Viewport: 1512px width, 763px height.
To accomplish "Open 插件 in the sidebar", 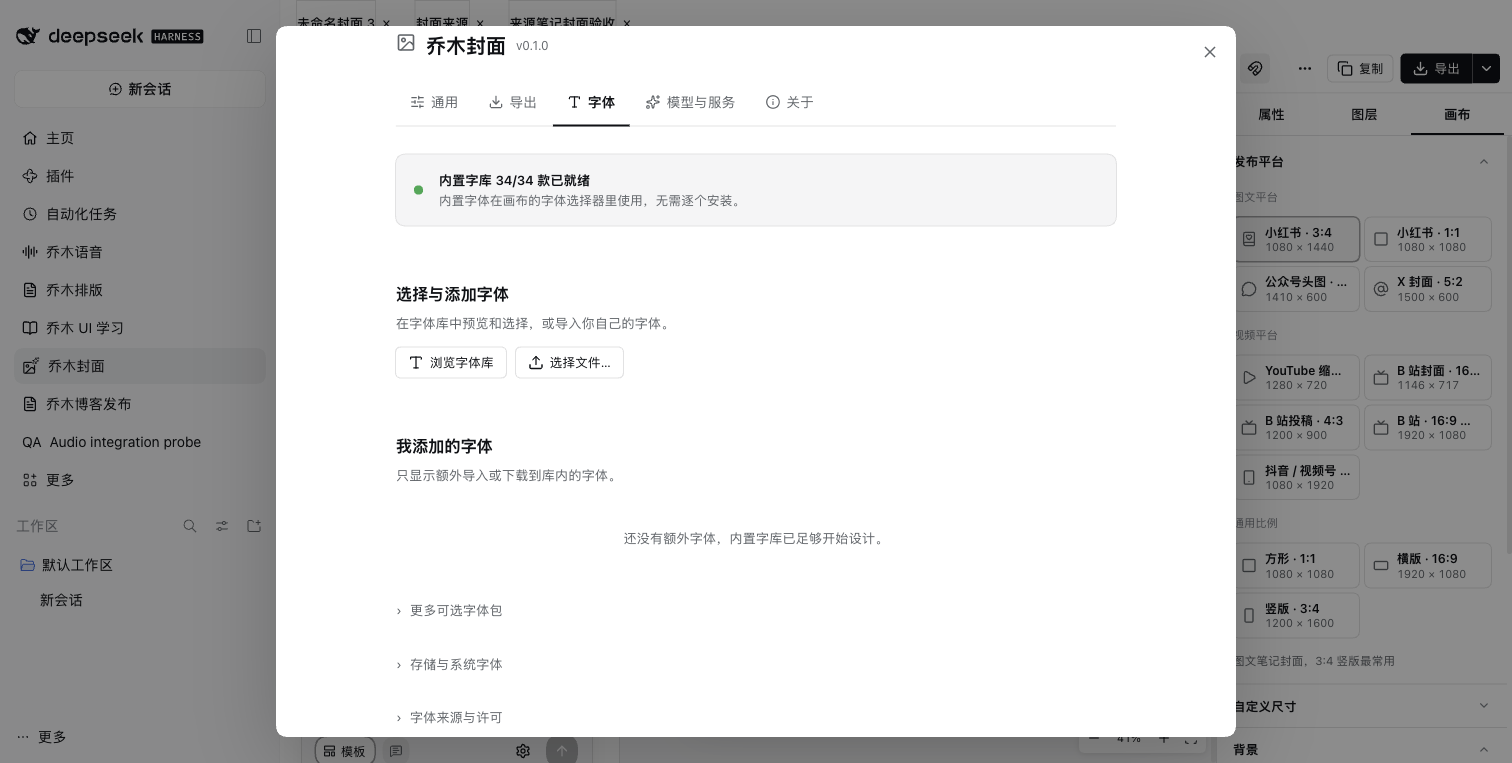I will click(140, 176).
